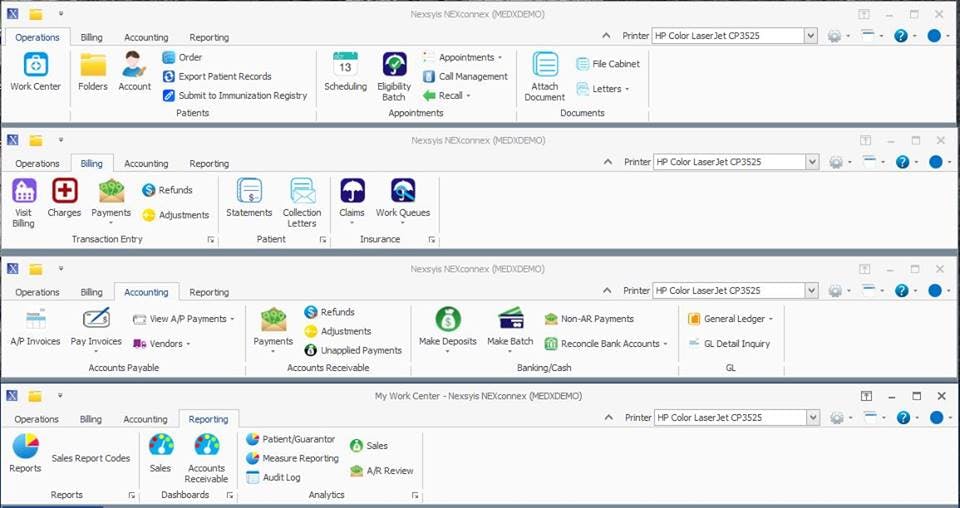Click the Work Queues icon
The height and width of the screenshot is (508, 960).
pyautogui.click(x=403, y=192)
